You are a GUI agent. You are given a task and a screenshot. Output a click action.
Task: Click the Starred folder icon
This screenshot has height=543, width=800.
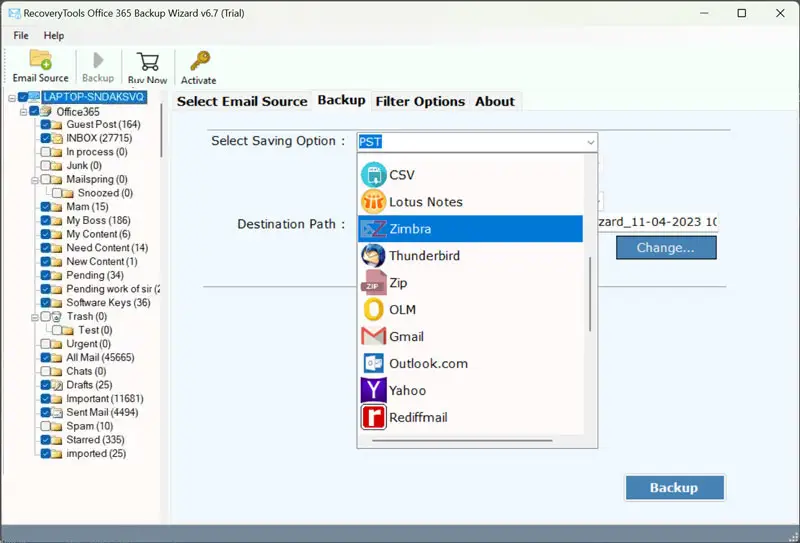[x=57, y=440]
